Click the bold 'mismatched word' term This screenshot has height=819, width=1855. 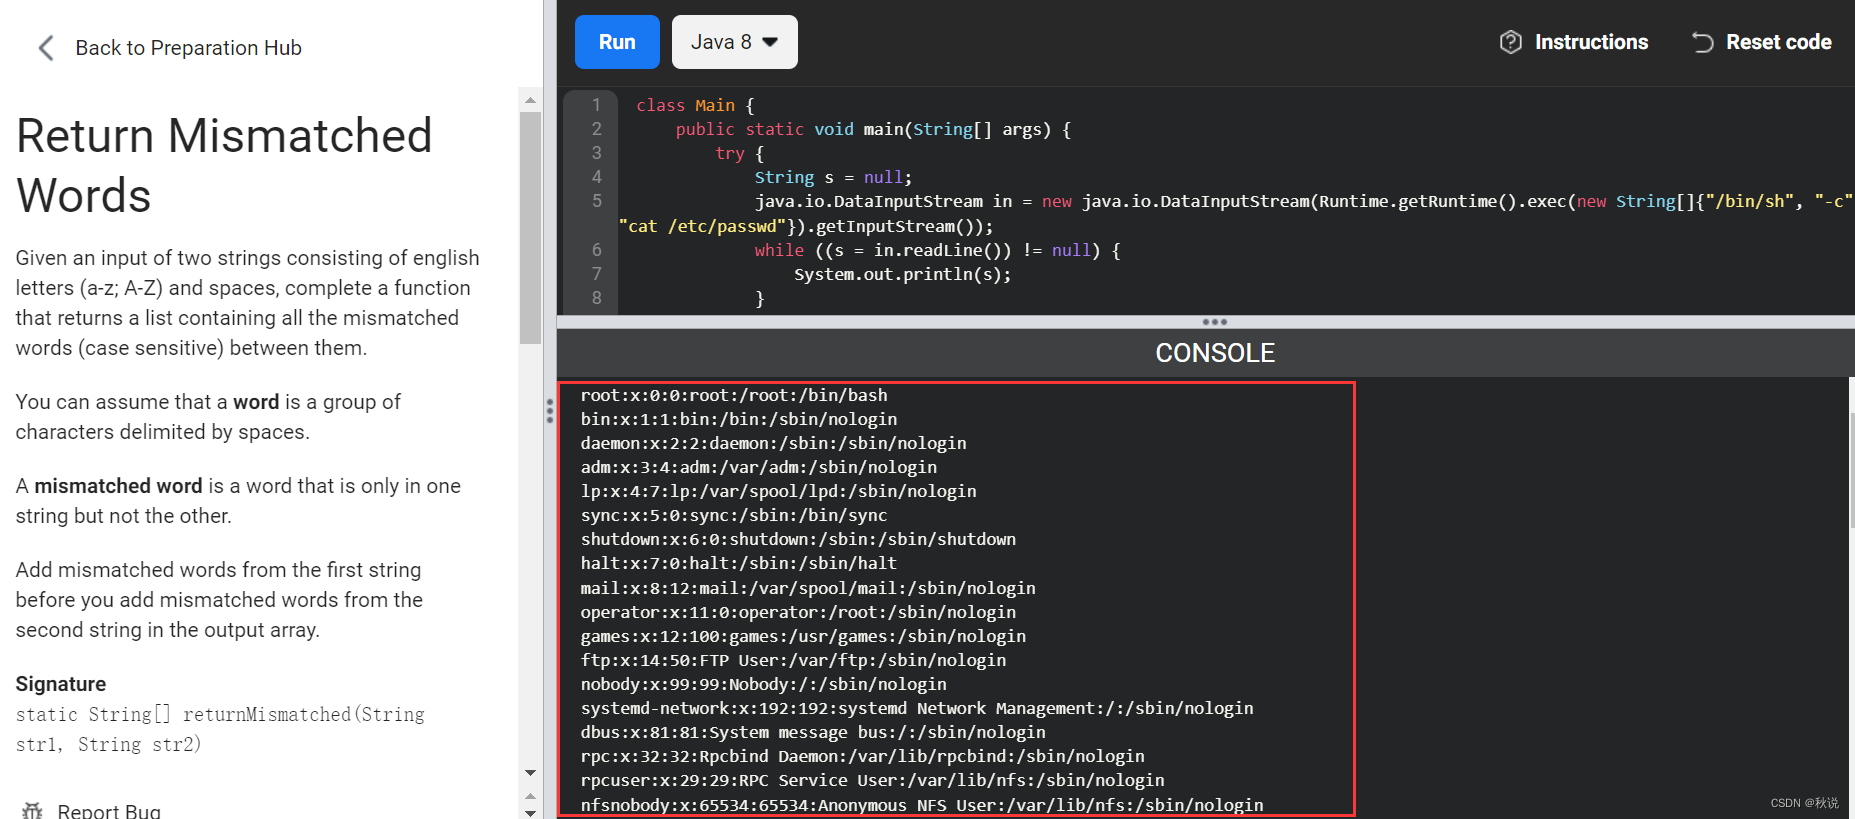[118, 486]
